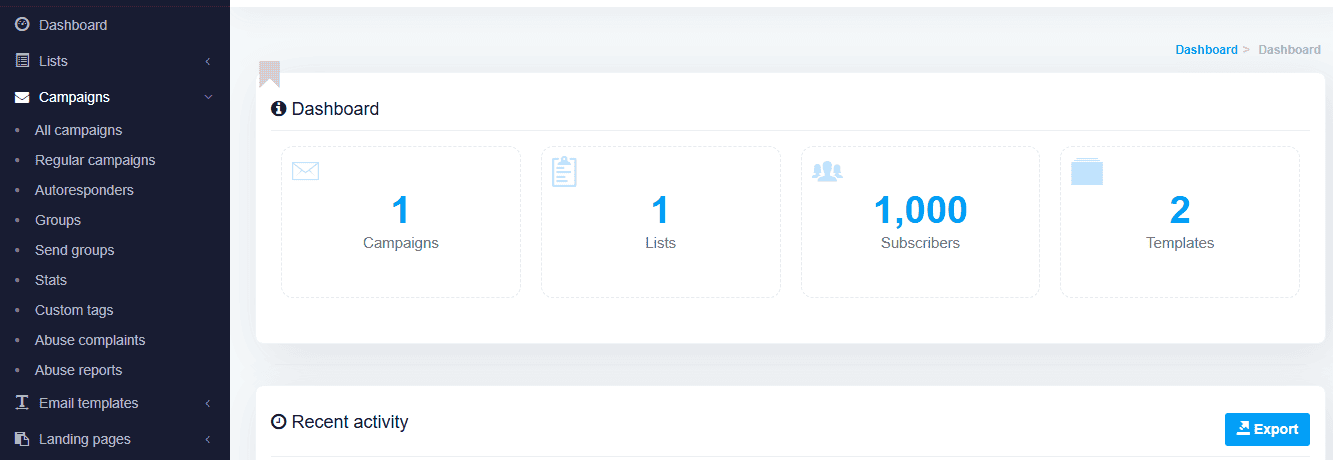Click the Email templates text icon

click(x=22, y=403)
